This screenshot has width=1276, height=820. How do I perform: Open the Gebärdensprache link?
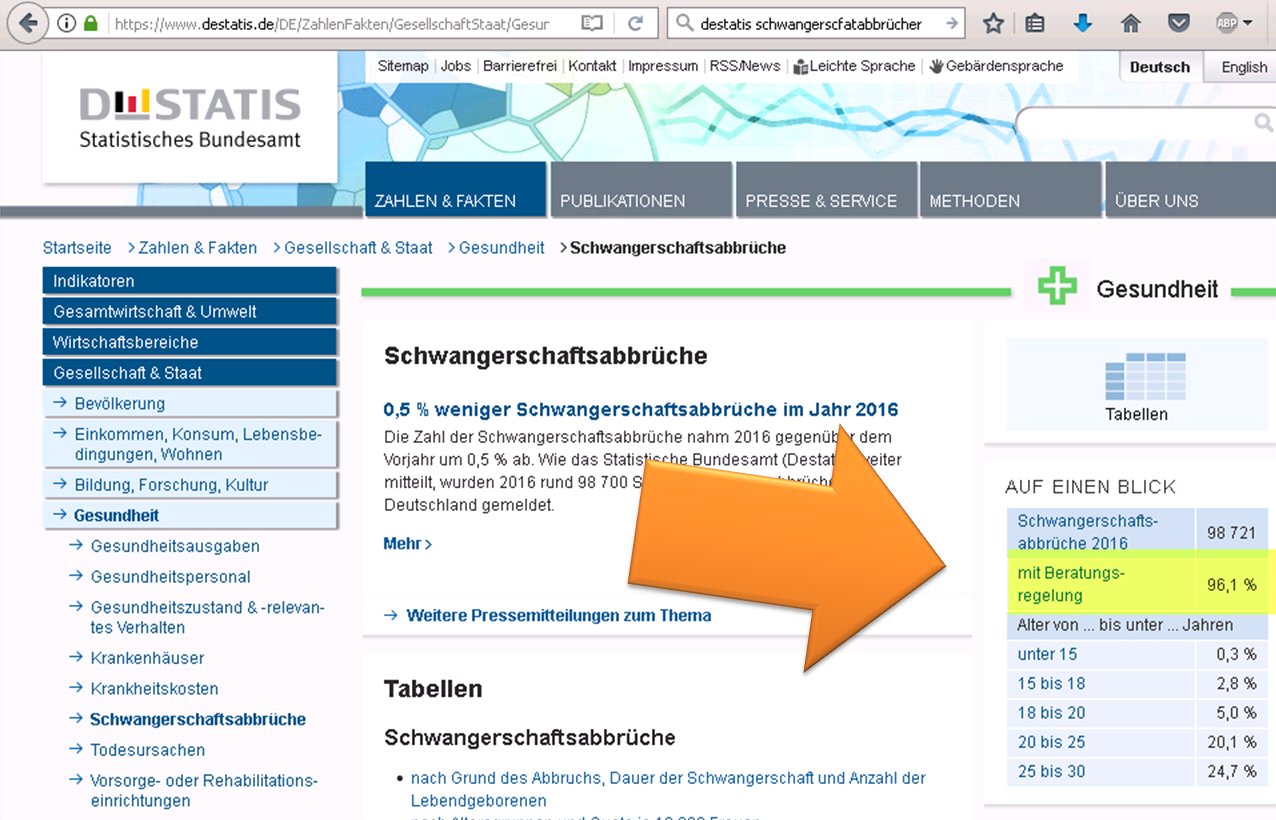(996, 66)
